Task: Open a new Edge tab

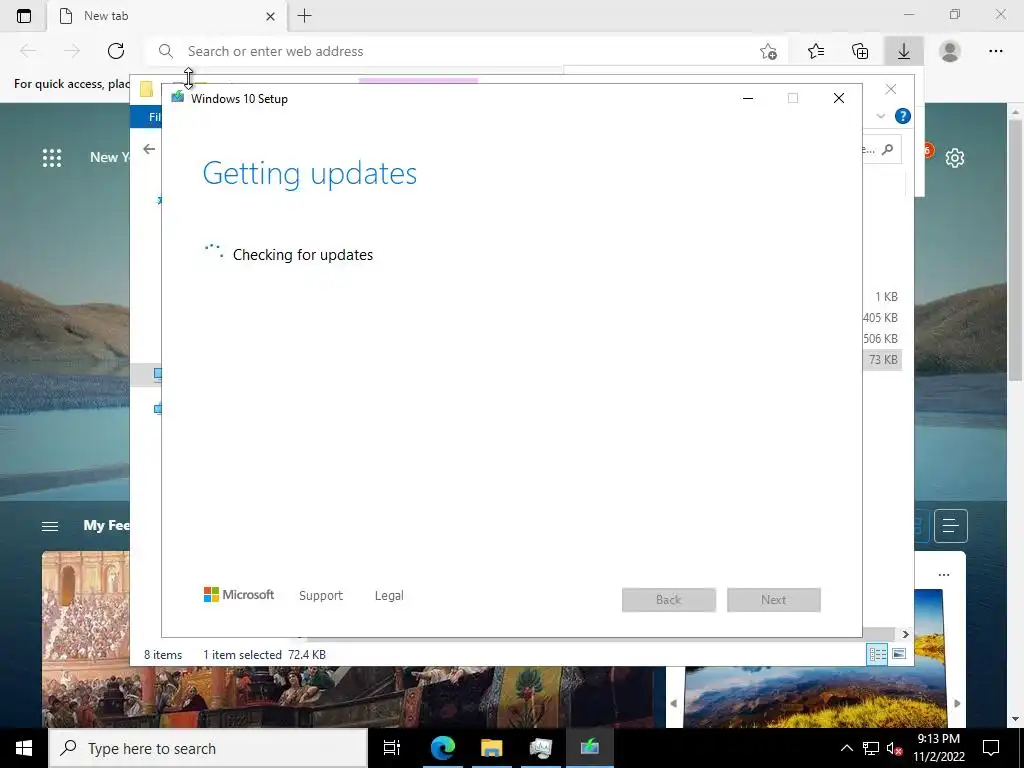Action: pyautogui.click(x=304, y=16)
